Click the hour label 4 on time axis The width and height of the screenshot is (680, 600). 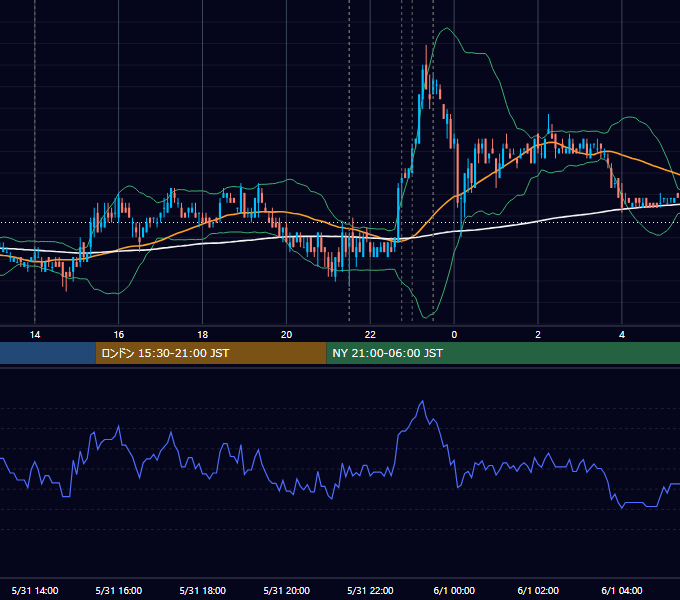click(622, 335)
